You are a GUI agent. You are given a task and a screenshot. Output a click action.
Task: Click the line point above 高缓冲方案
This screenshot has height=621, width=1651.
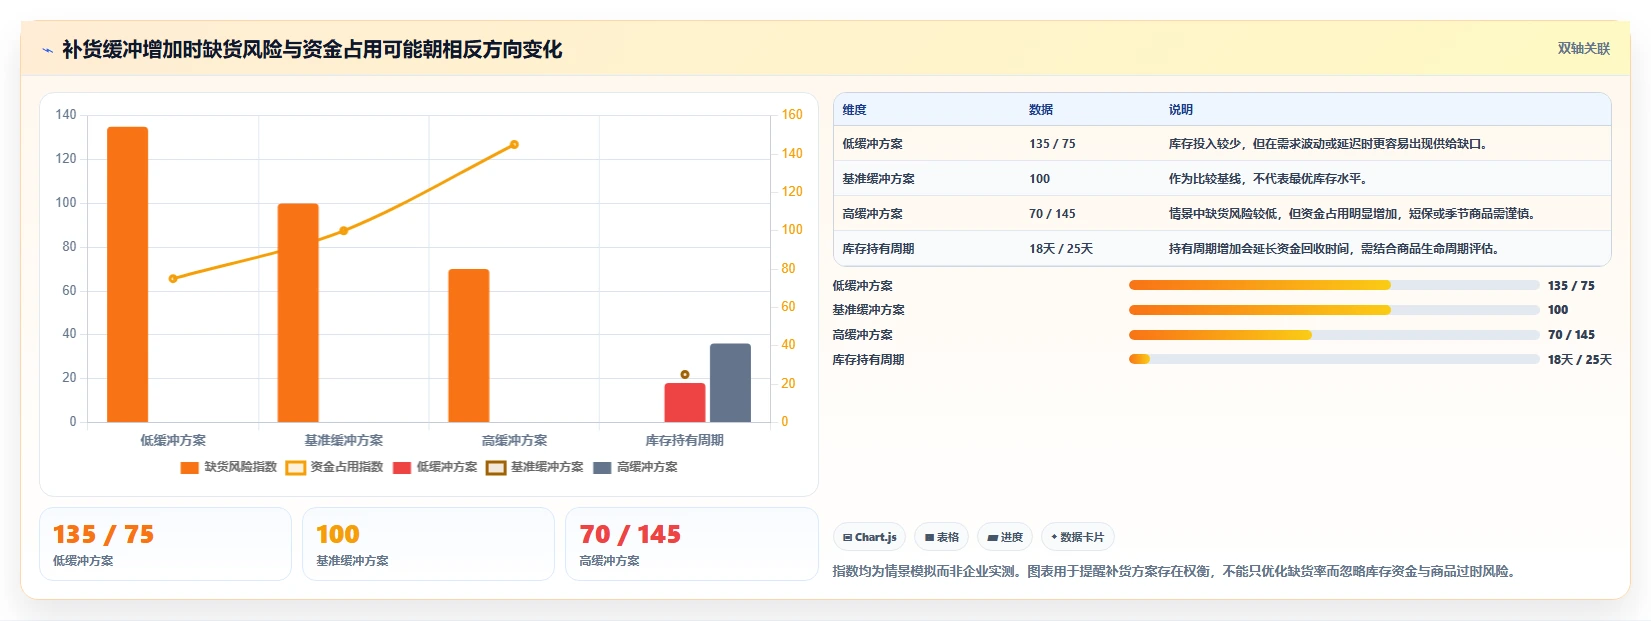pyautogui.click(x=514, y=145)
